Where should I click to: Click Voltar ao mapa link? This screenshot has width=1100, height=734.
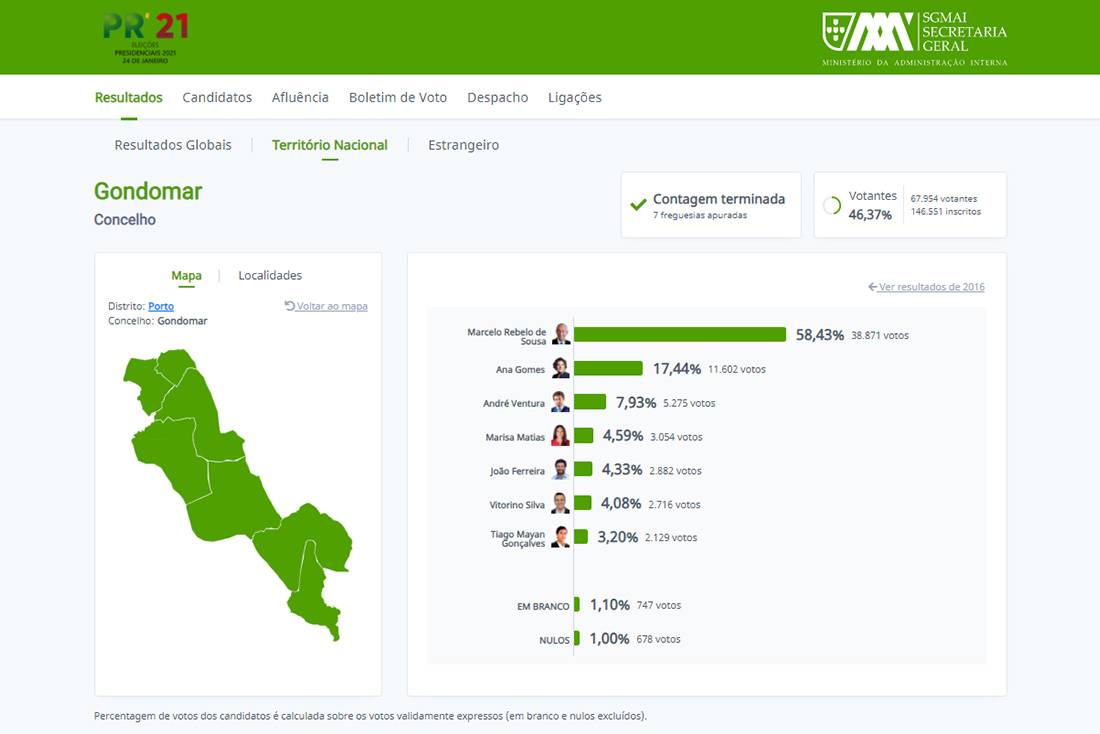pos(326,306)
